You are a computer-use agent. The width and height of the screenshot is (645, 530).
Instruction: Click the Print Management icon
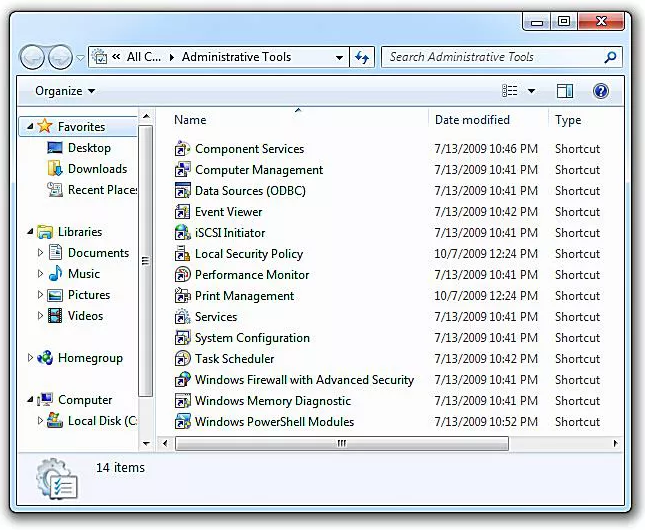click(x=182, y=295)
